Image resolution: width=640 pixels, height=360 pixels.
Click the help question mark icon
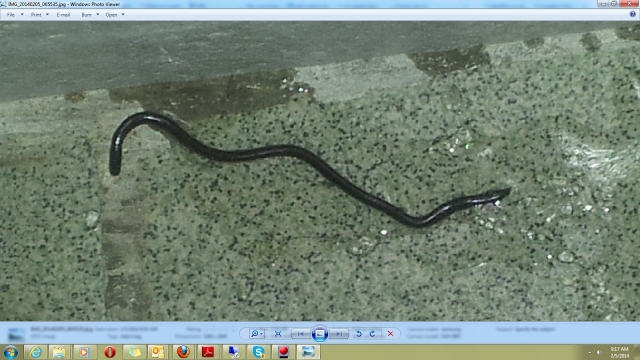pyautogui.click(x=632, y=14)
